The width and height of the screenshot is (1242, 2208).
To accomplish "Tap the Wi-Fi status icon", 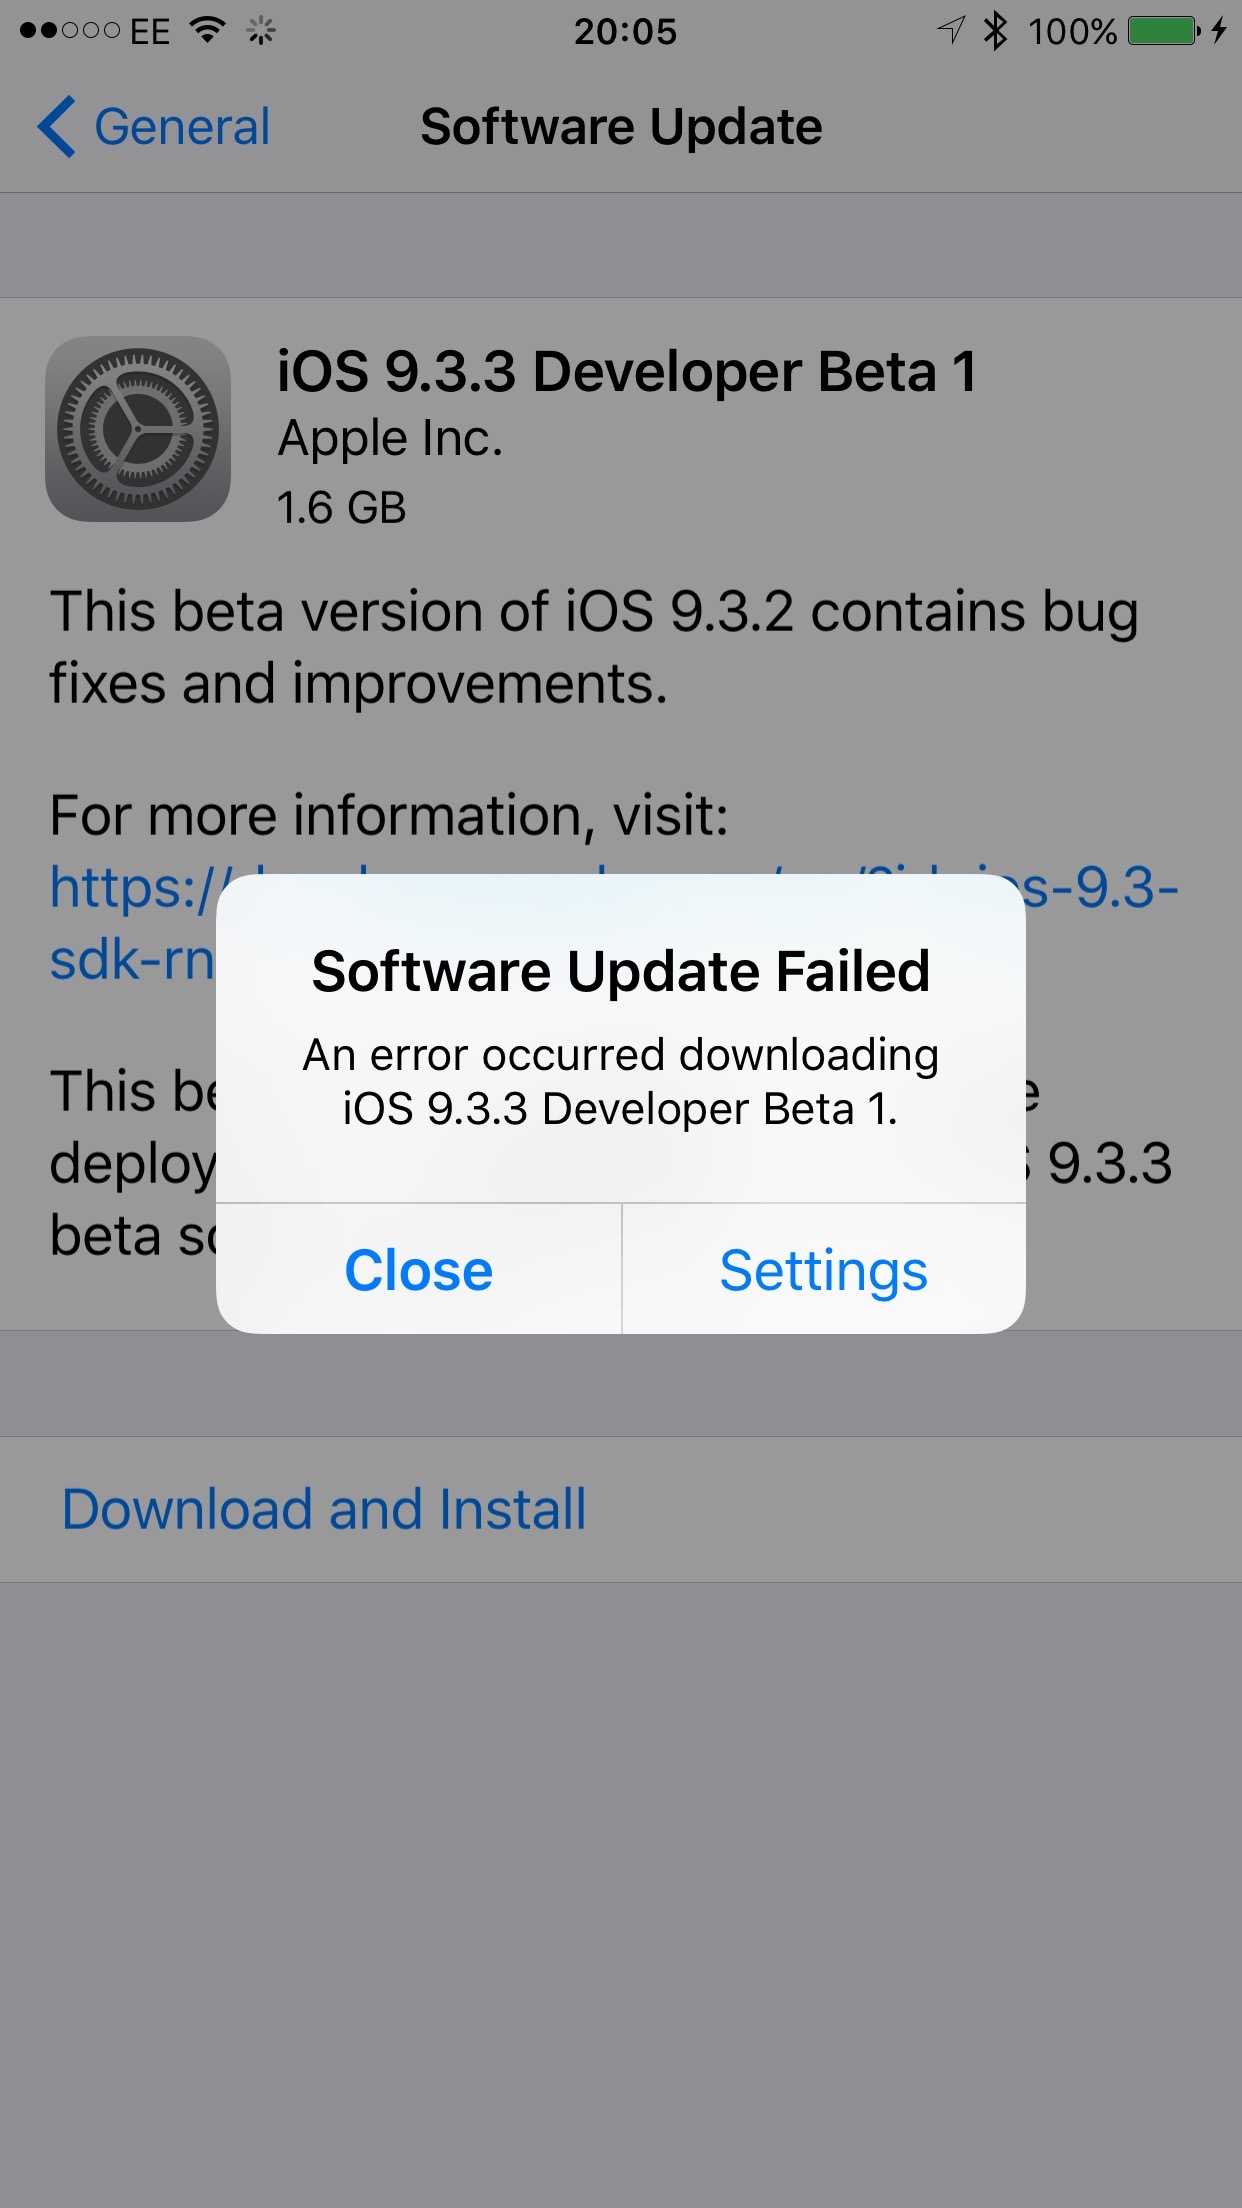I will [x=207, y=30].
